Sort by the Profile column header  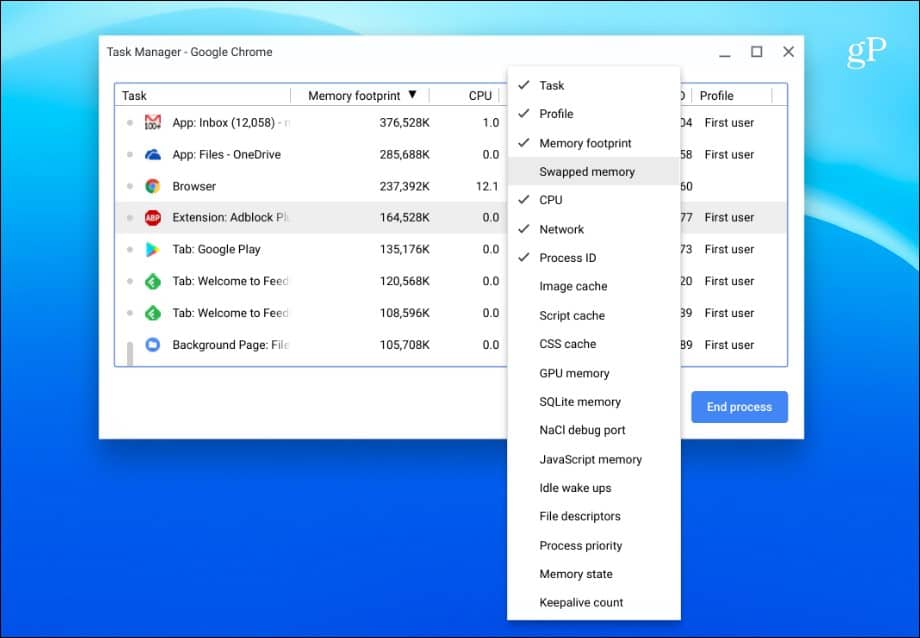732,95
